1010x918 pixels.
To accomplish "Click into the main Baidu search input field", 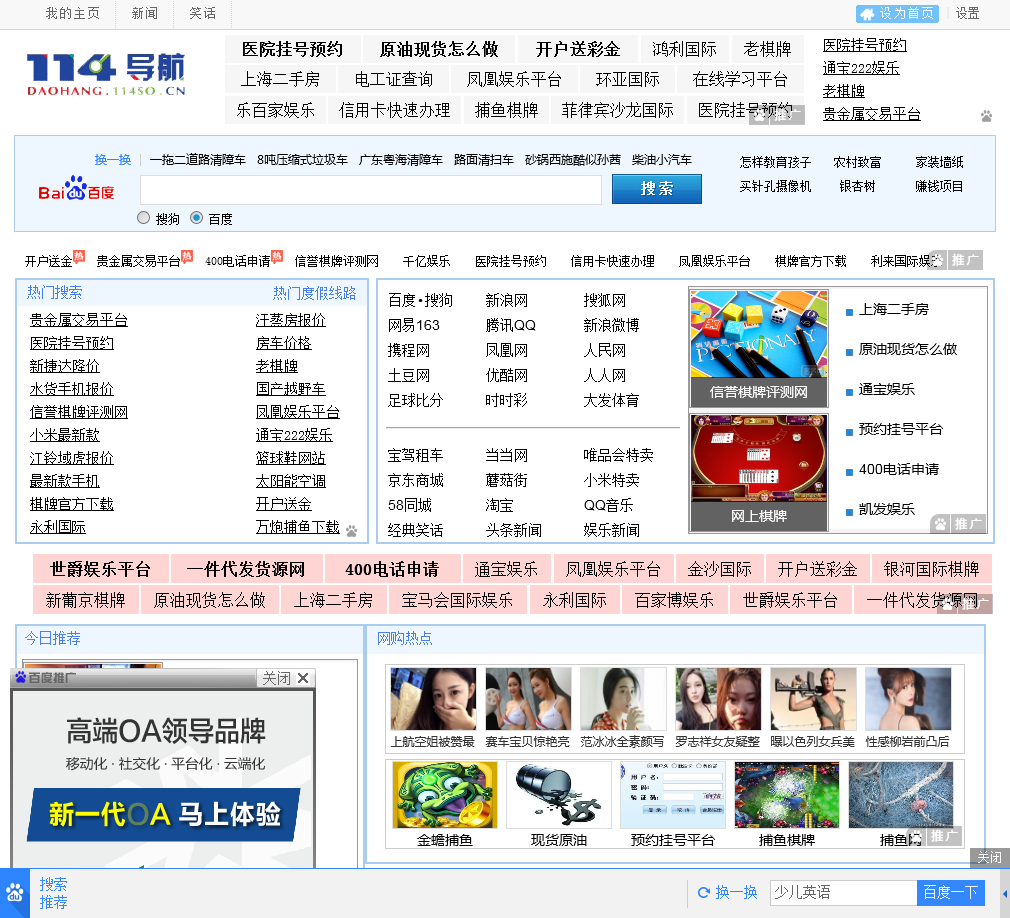I will (371, 189).
